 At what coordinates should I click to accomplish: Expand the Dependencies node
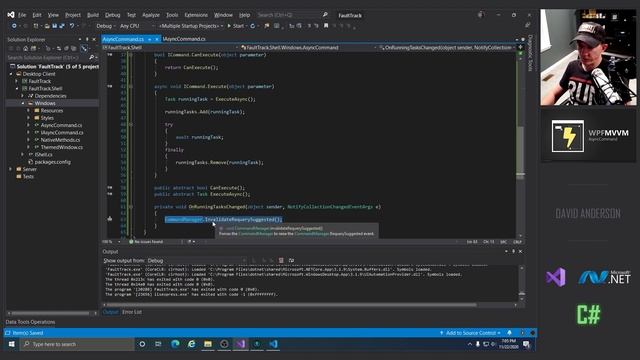tap(23, 96)
